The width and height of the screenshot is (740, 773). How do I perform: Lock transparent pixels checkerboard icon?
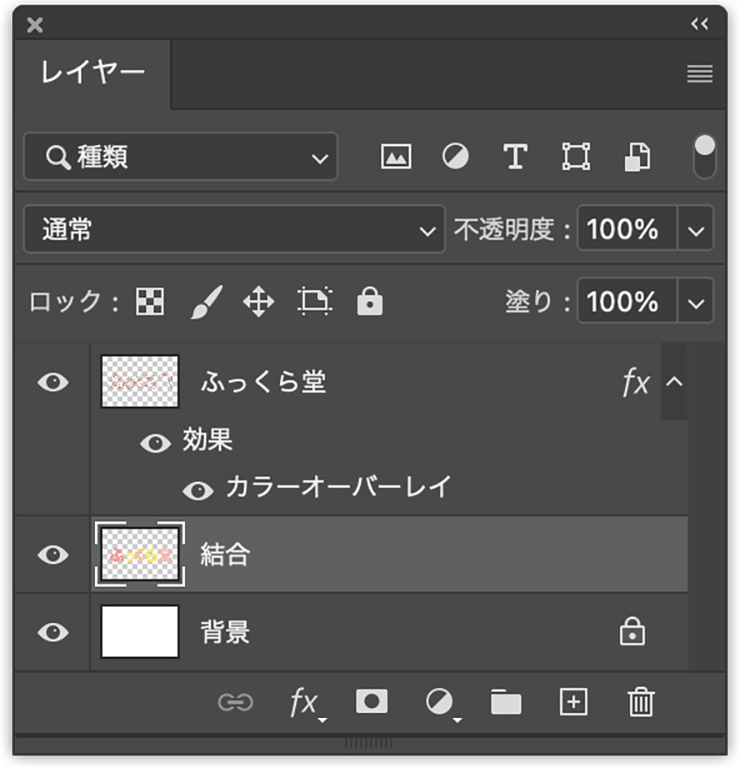150,301
